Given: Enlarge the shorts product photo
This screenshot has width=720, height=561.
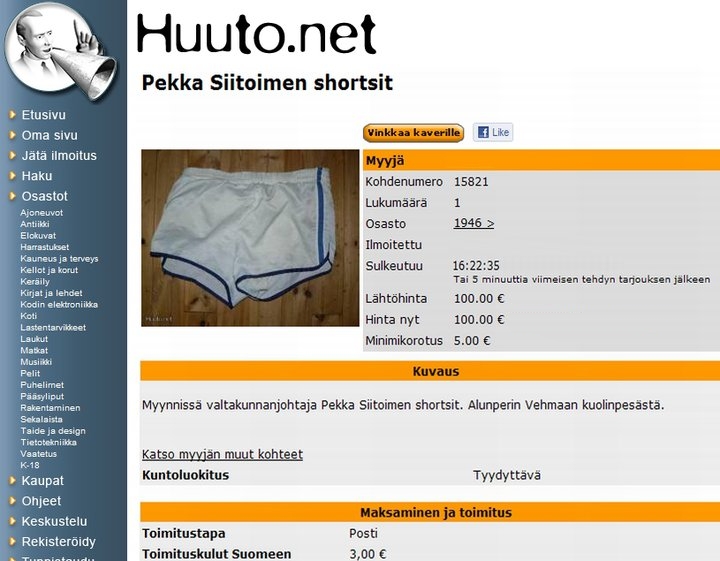Looking at the screenshot, I should coord(250,238).
